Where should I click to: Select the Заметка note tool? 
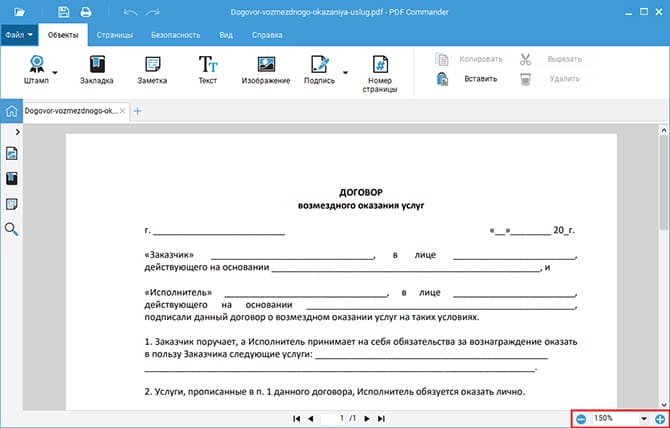pos(151,66)
